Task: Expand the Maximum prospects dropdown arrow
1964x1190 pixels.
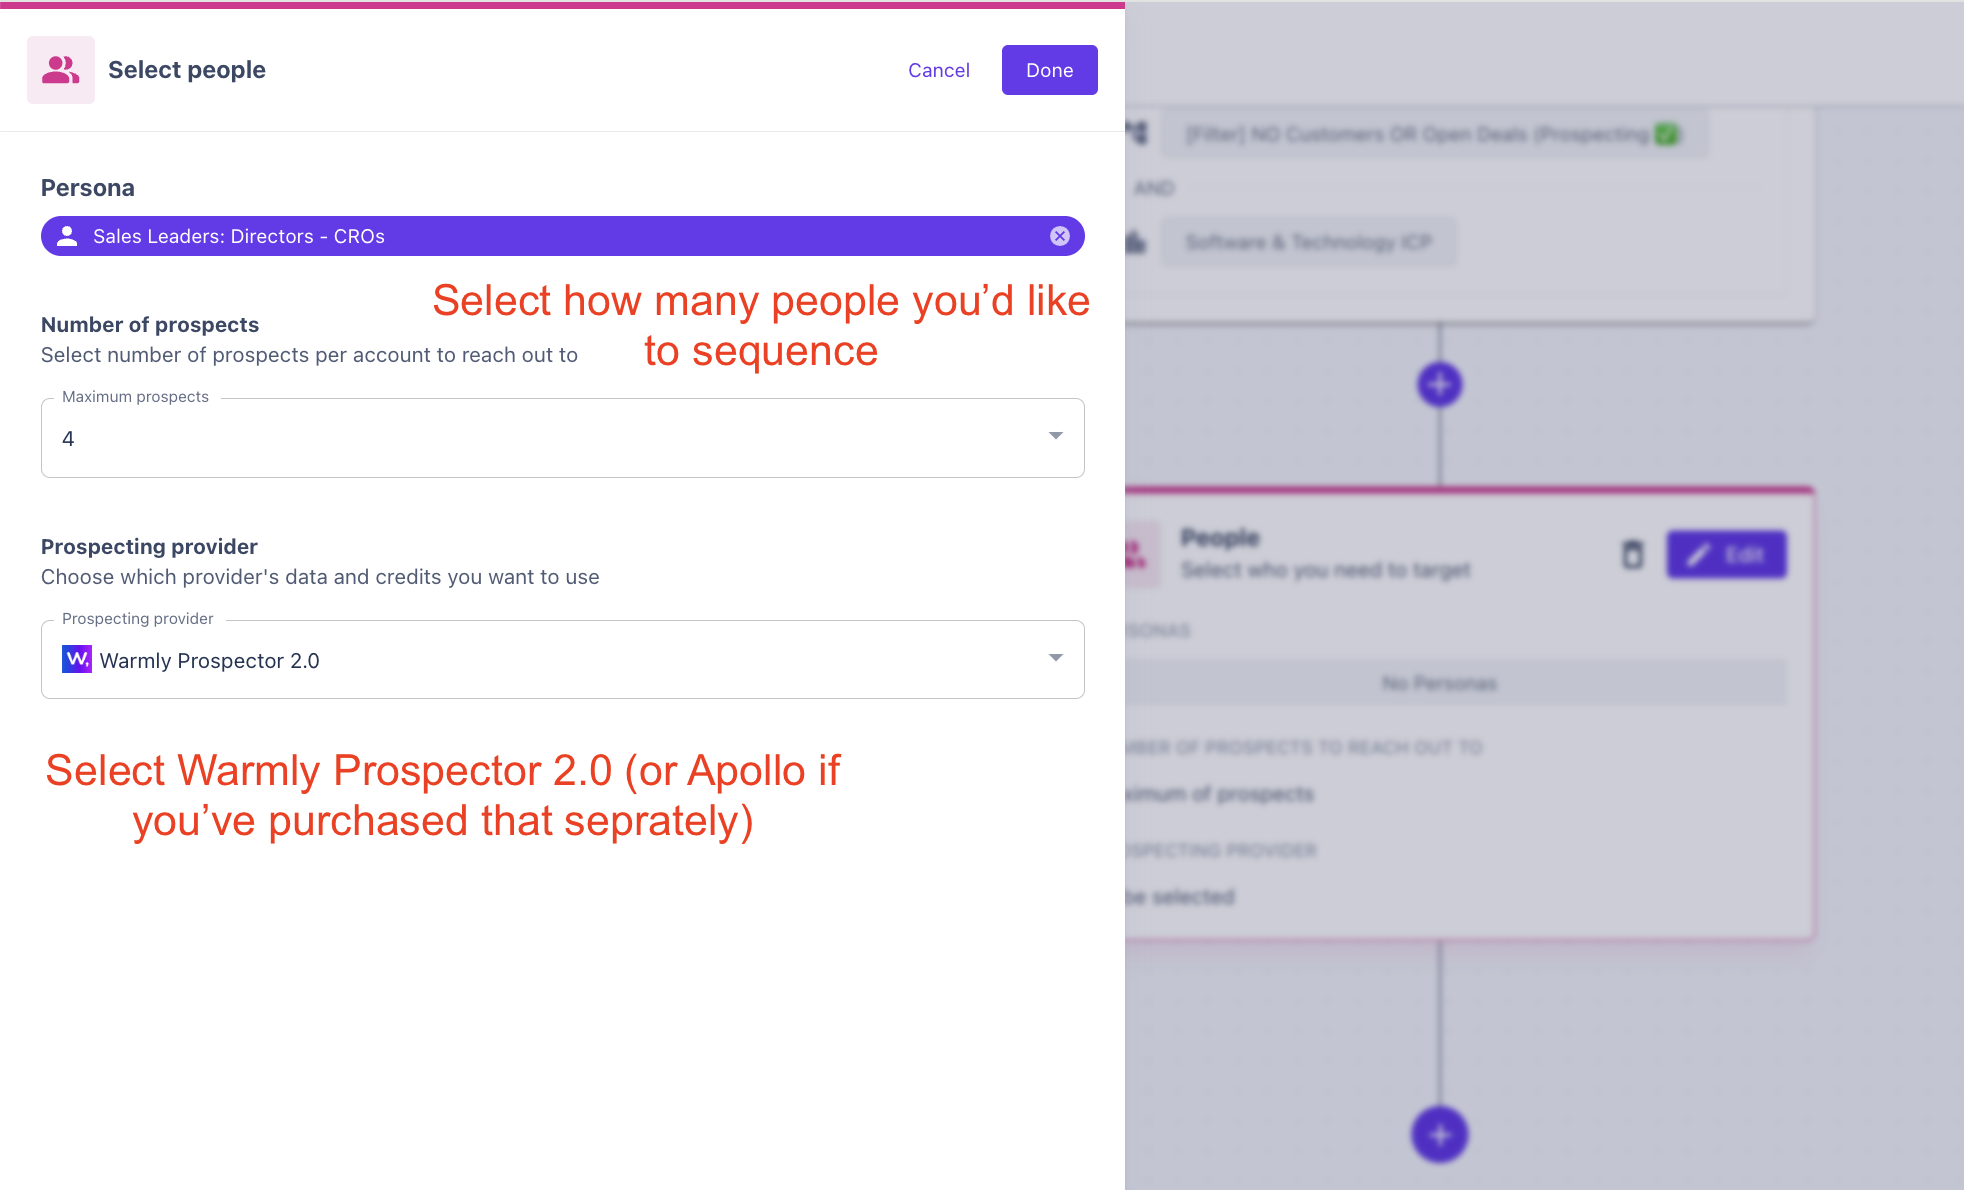Action: [x=1055, y=436]
